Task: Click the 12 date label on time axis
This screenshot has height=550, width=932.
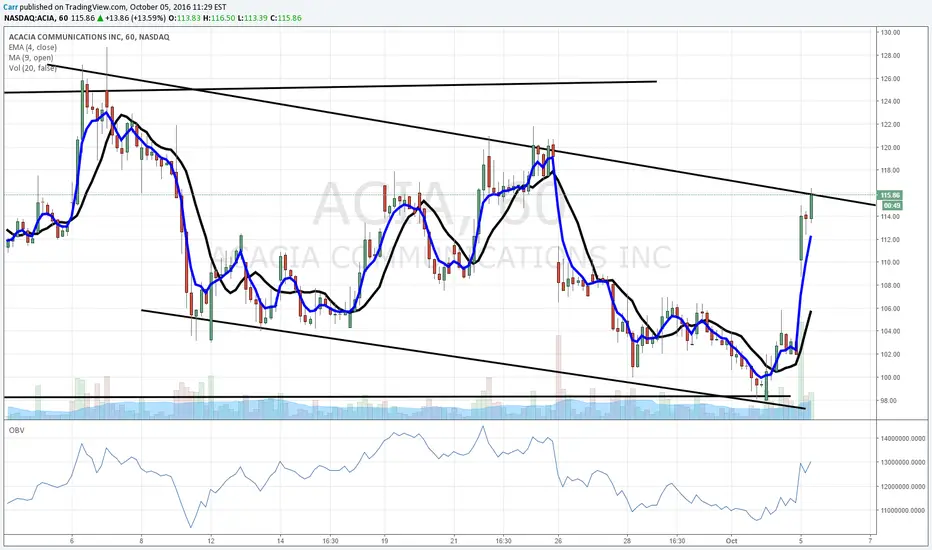Action: point(211,541)
